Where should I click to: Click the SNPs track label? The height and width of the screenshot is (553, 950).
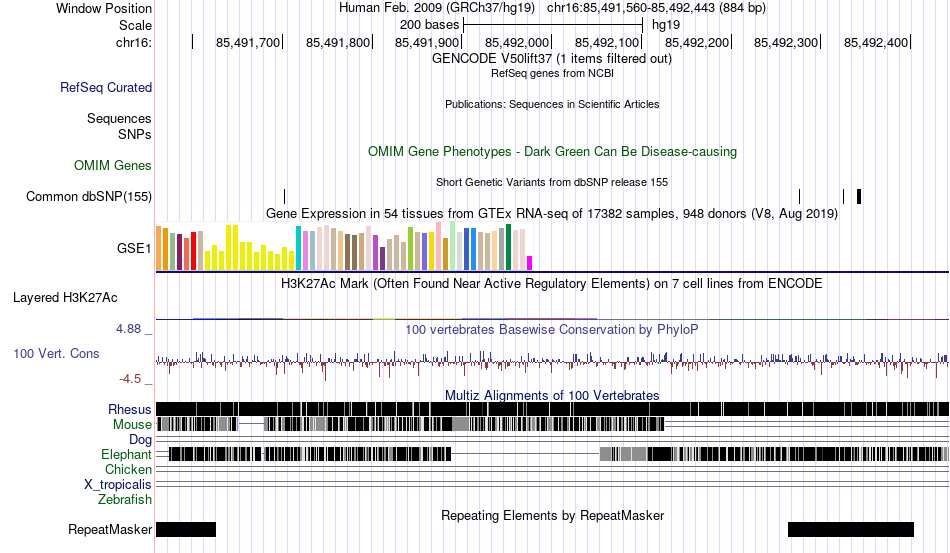pyautogui.click(x=135, y=134)
